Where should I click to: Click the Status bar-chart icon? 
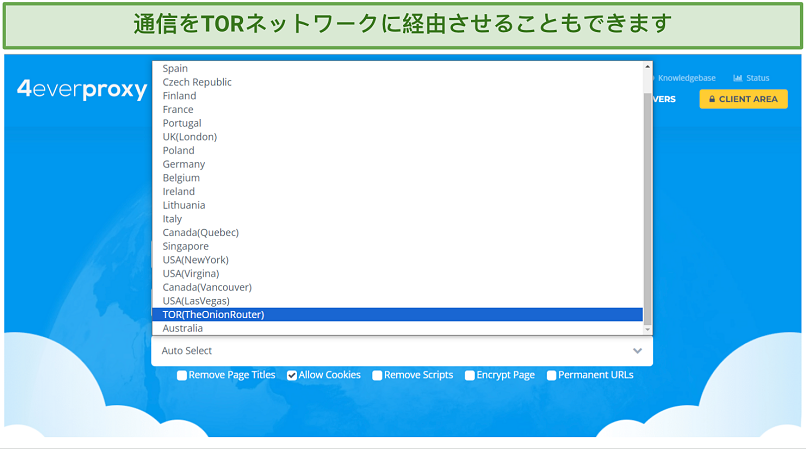[738, 78]
